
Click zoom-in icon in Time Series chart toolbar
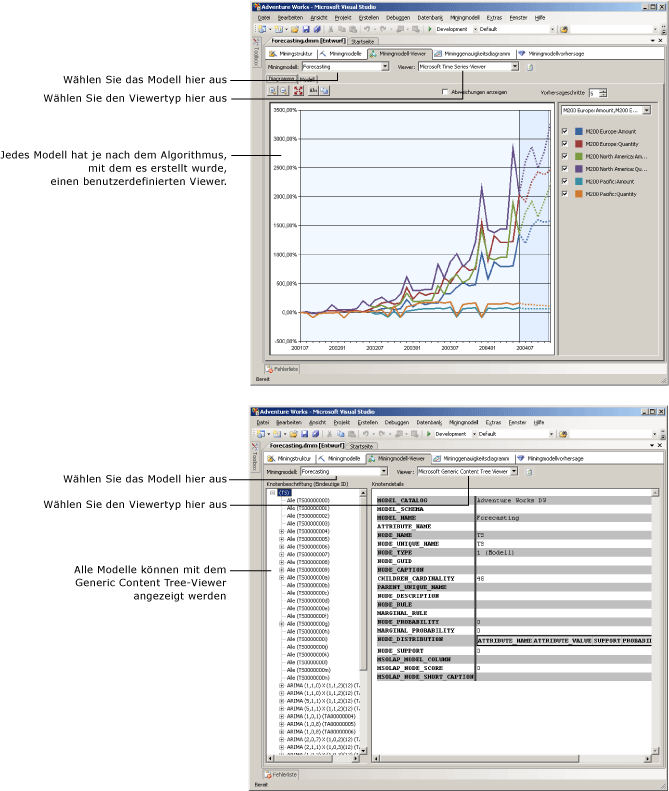[273, 90]
